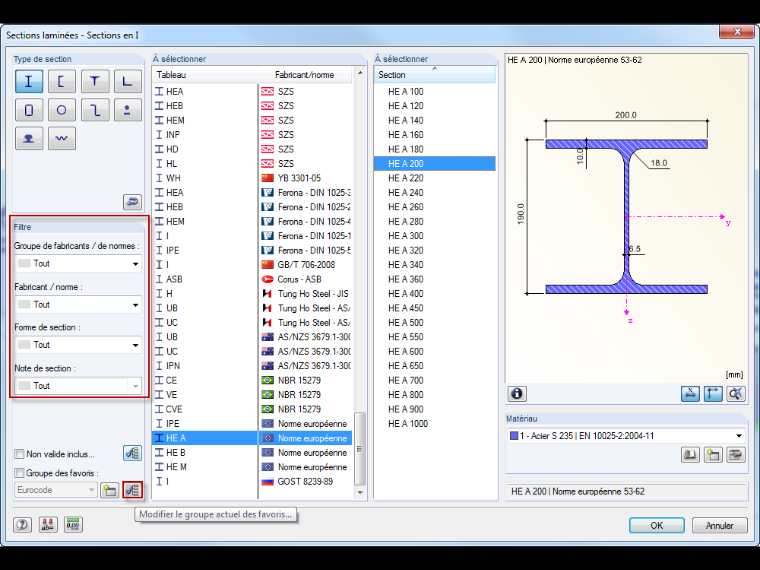Select table row 'I' GB/T 706-2008
The image size is (760, 570).
coord(252,265)
